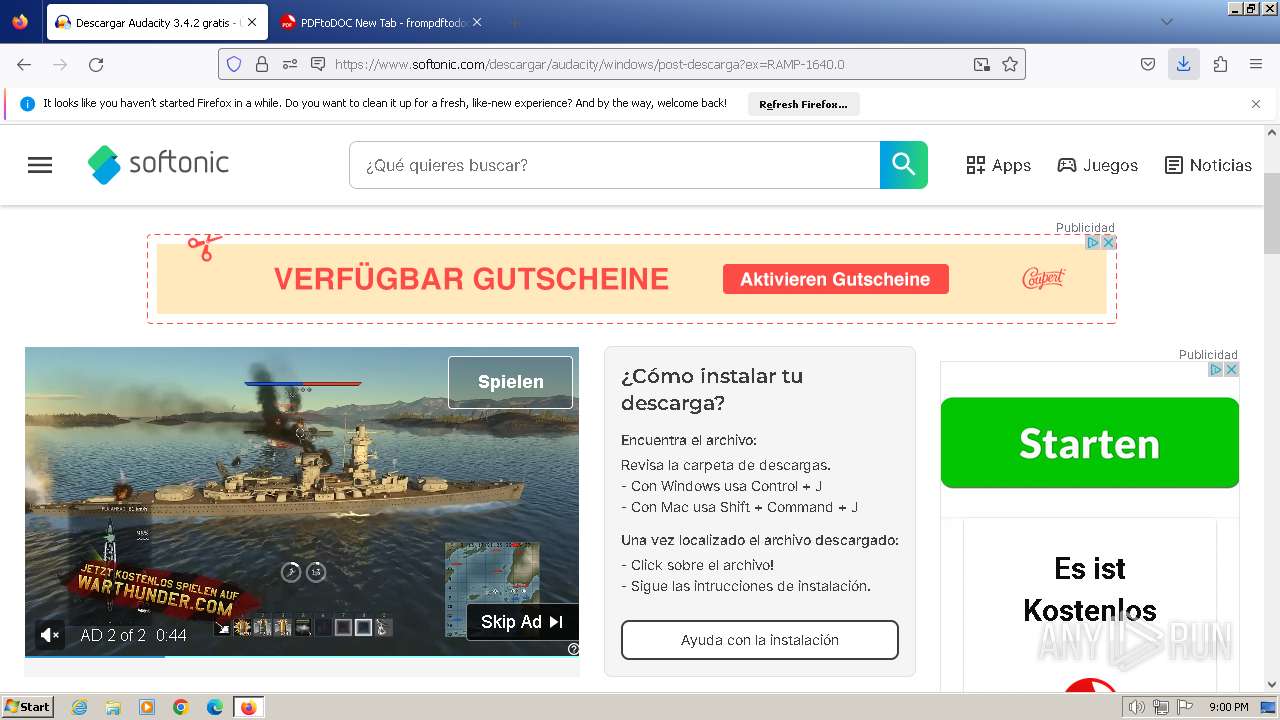Click Ayuda con la instalación button
The image size is (1280, 720).
click(x=760, y=640)
